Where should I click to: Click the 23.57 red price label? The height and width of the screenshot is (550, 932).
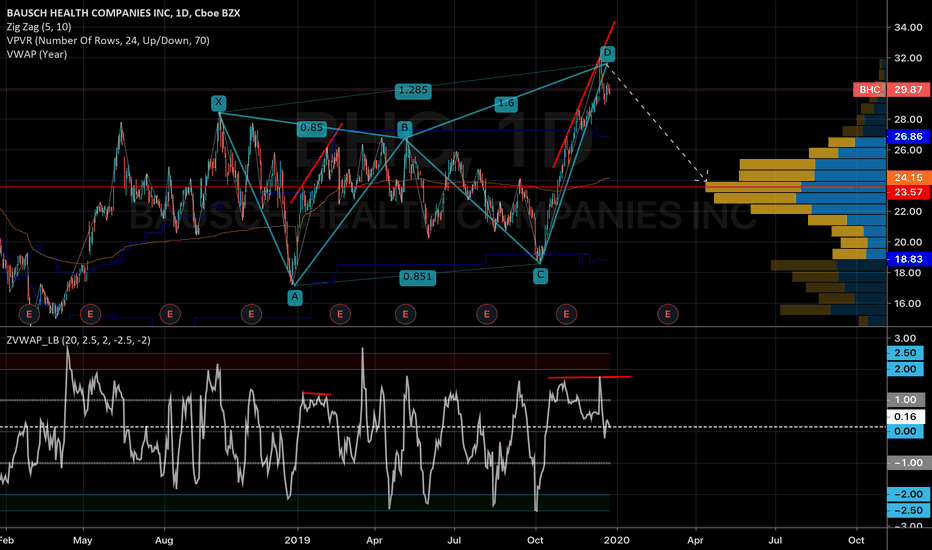tap(909, 192)
